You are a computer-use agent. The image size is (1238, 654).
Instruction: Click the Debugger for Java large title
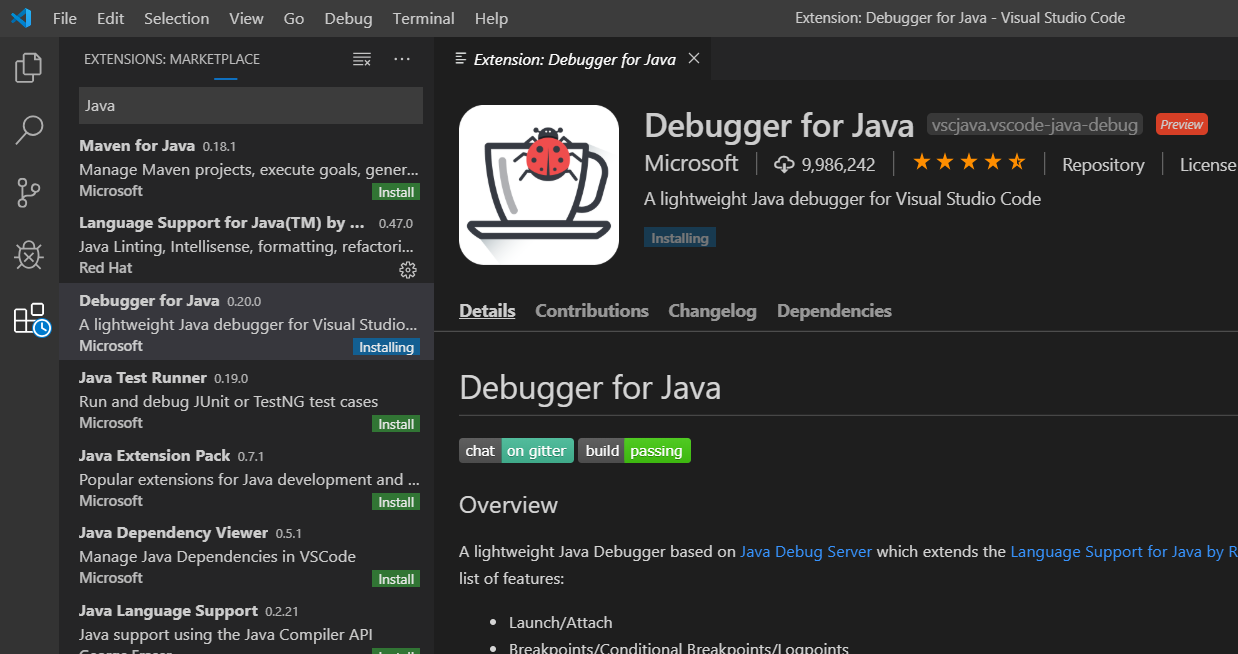point(779,125)
